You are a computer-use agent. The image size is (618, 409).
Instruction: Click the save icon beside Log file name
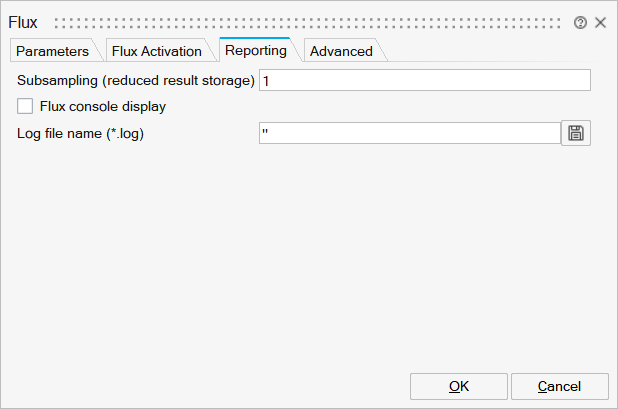coord(576,133)
